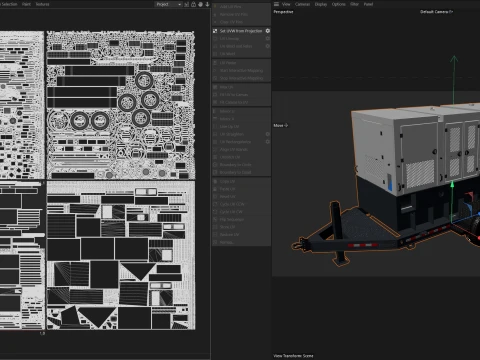Open the viewport Filter menu
This screenshot has width=480, height=360.
[x=354, y=4]
